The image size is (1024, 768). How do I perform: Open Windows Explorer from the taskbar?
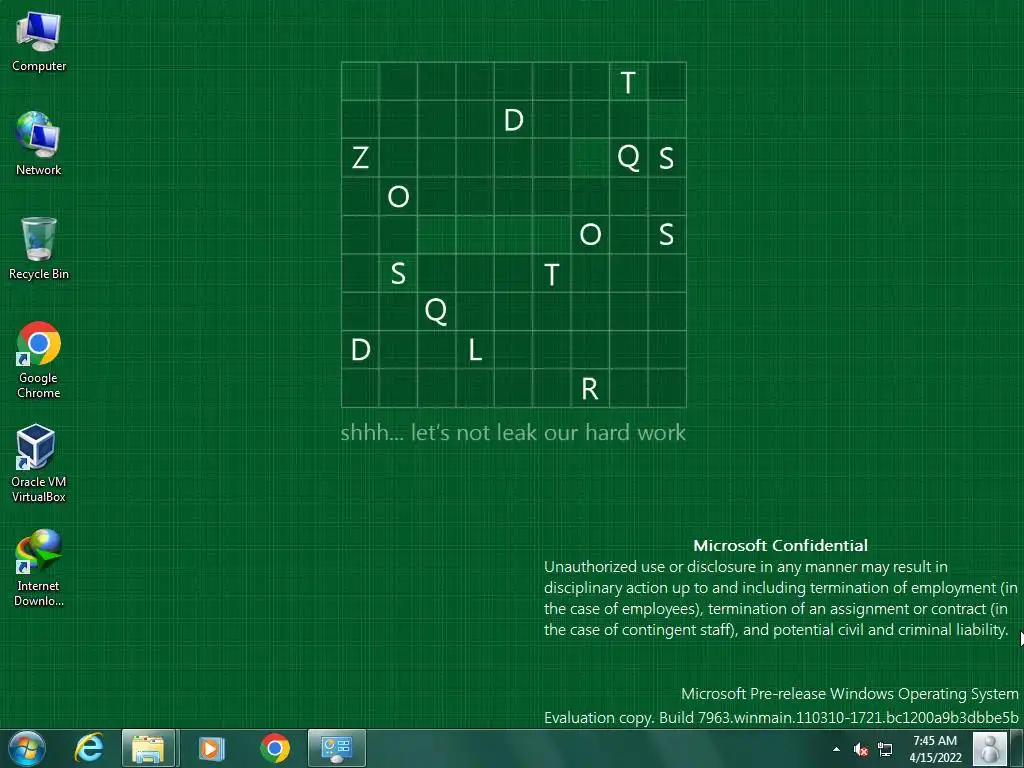[148, 748]
